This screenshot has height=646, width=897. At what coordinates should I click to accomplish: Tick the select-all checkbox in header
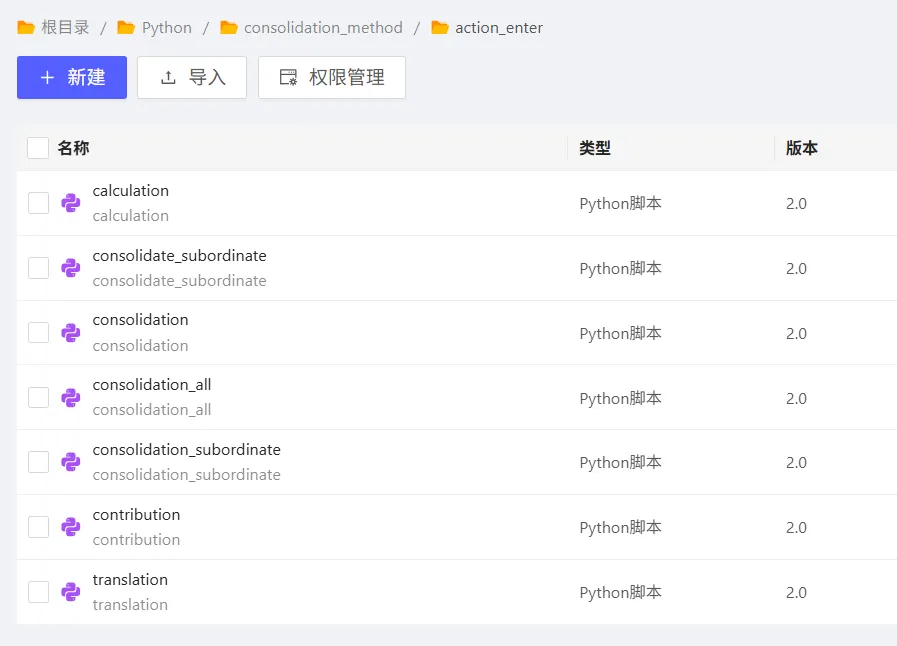point(38,148)
